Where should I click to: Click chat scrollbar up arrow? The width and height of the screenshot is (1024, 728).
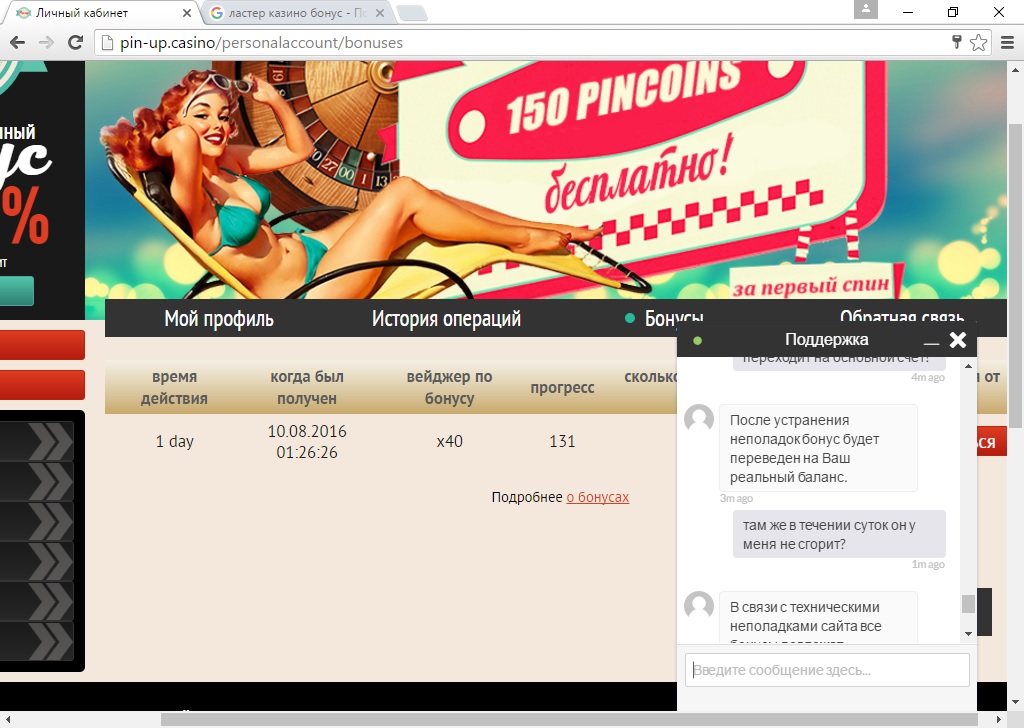968,366
